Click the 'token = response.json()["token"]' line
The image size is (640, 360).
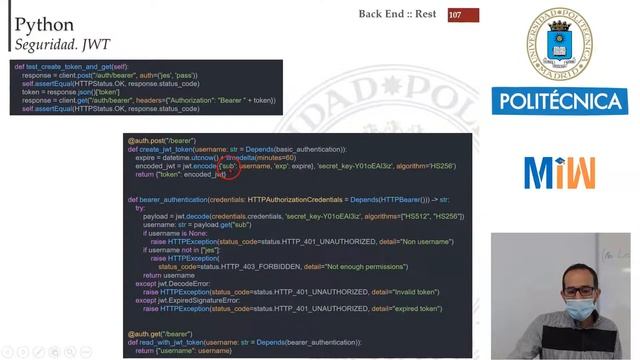click(x=71, y=92)
